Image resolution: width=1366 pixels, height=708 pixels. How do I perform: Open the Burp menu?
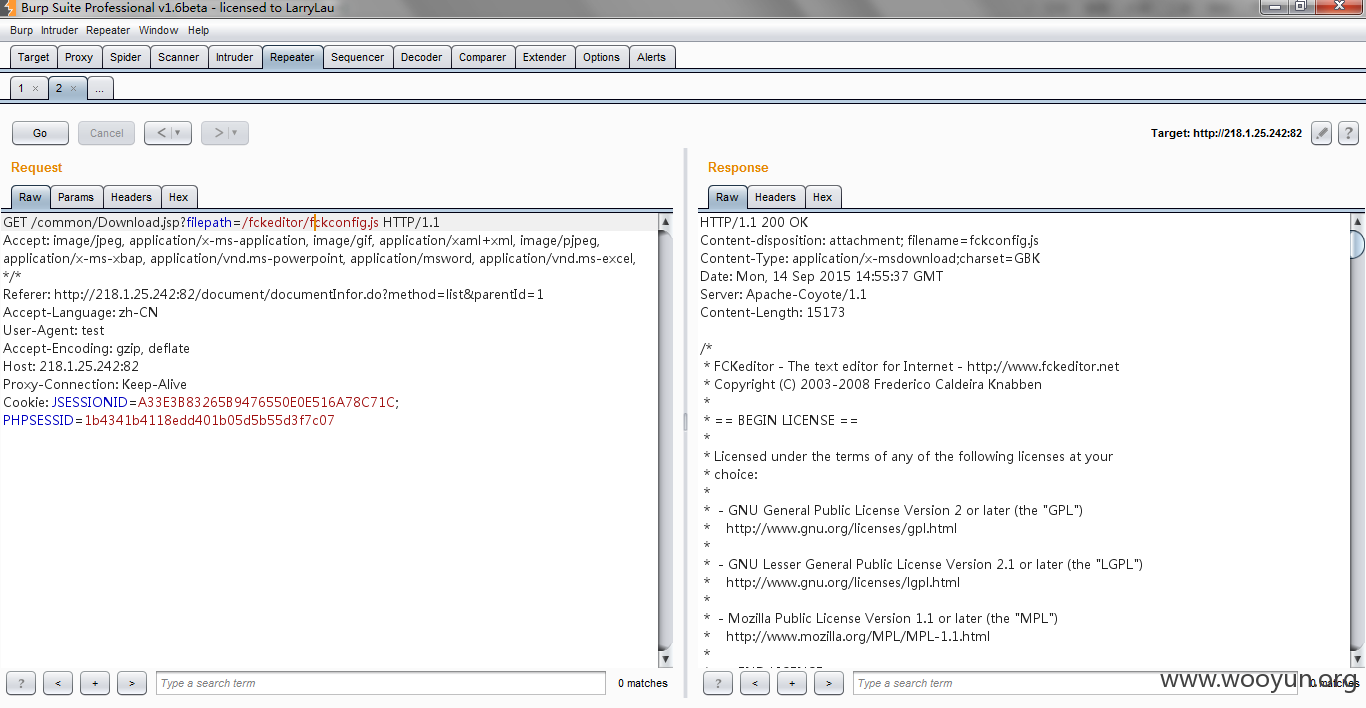(21, 30)
